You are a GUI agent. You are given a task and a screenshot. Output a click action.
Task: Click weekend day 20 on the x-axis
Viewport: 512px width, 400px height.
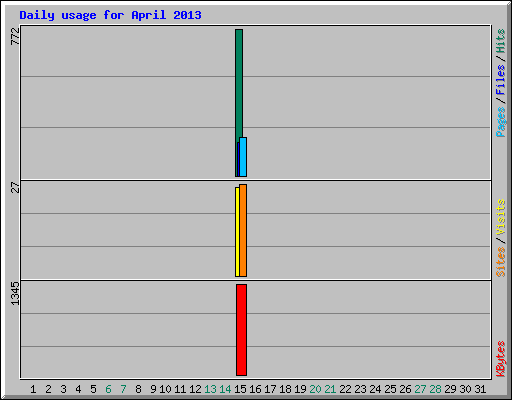(315, 389)
